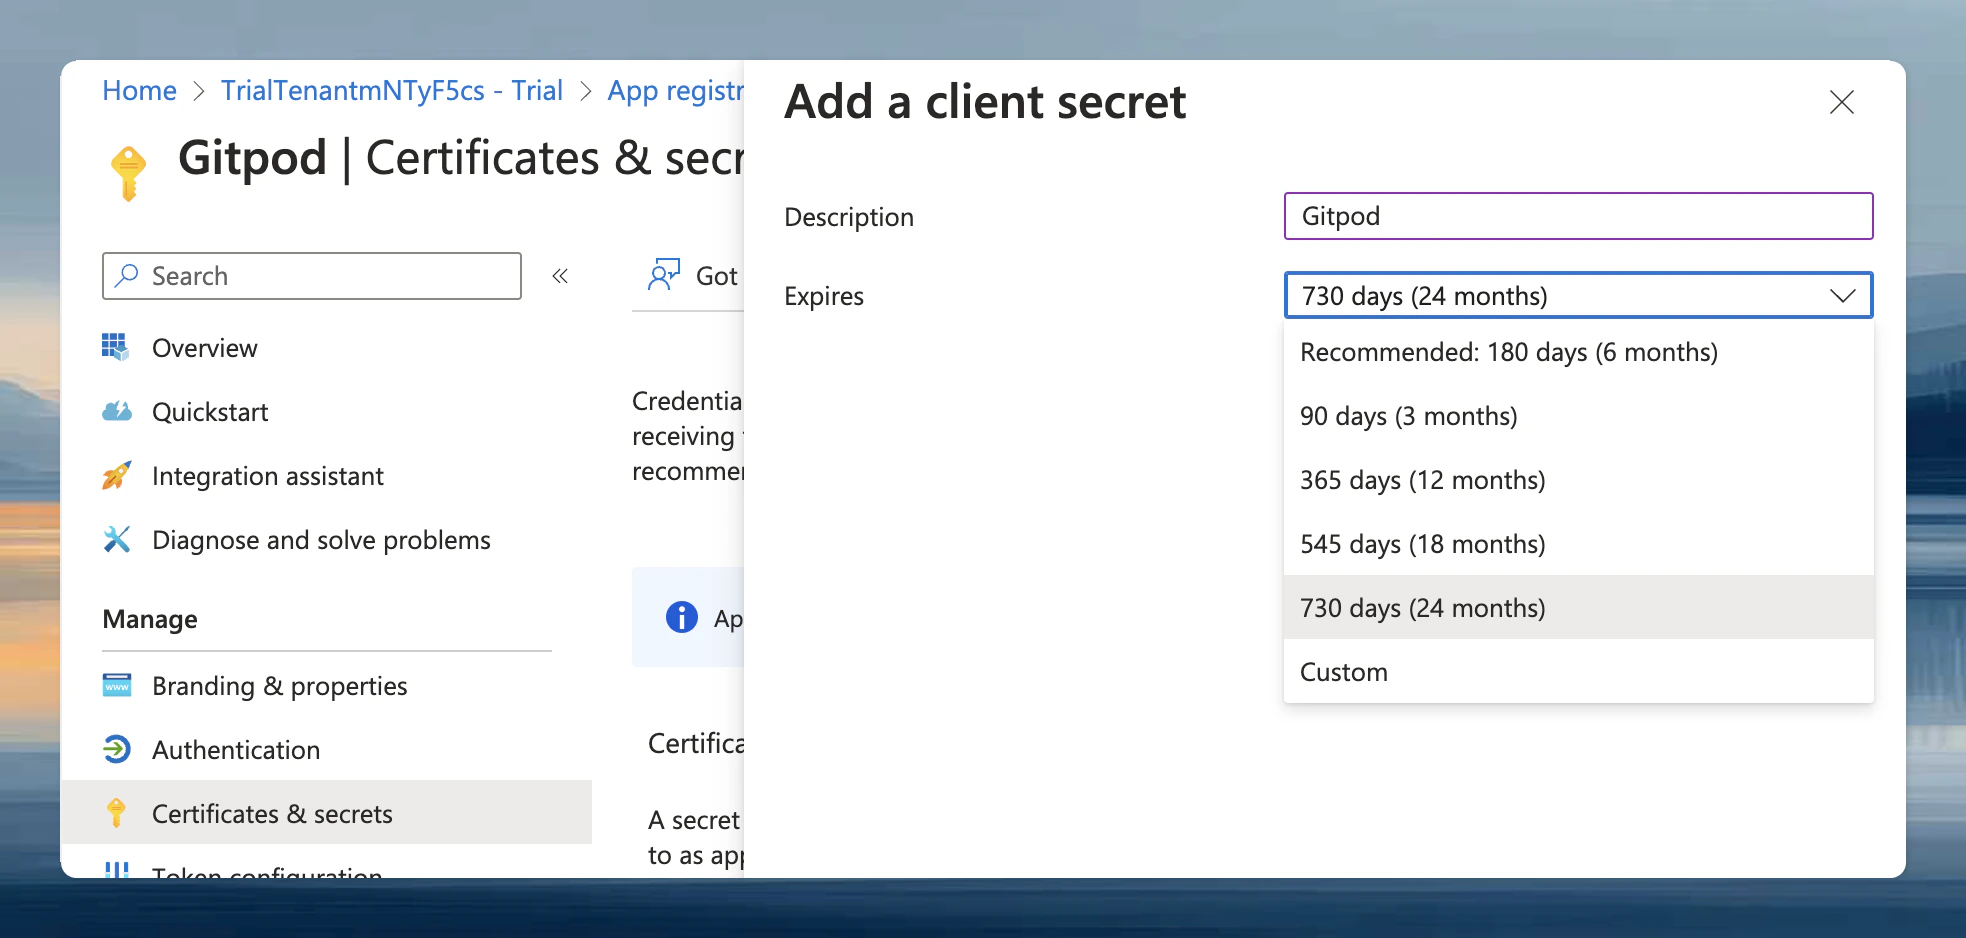
Task: Click the Branding & properties icon
Action: 116,686
